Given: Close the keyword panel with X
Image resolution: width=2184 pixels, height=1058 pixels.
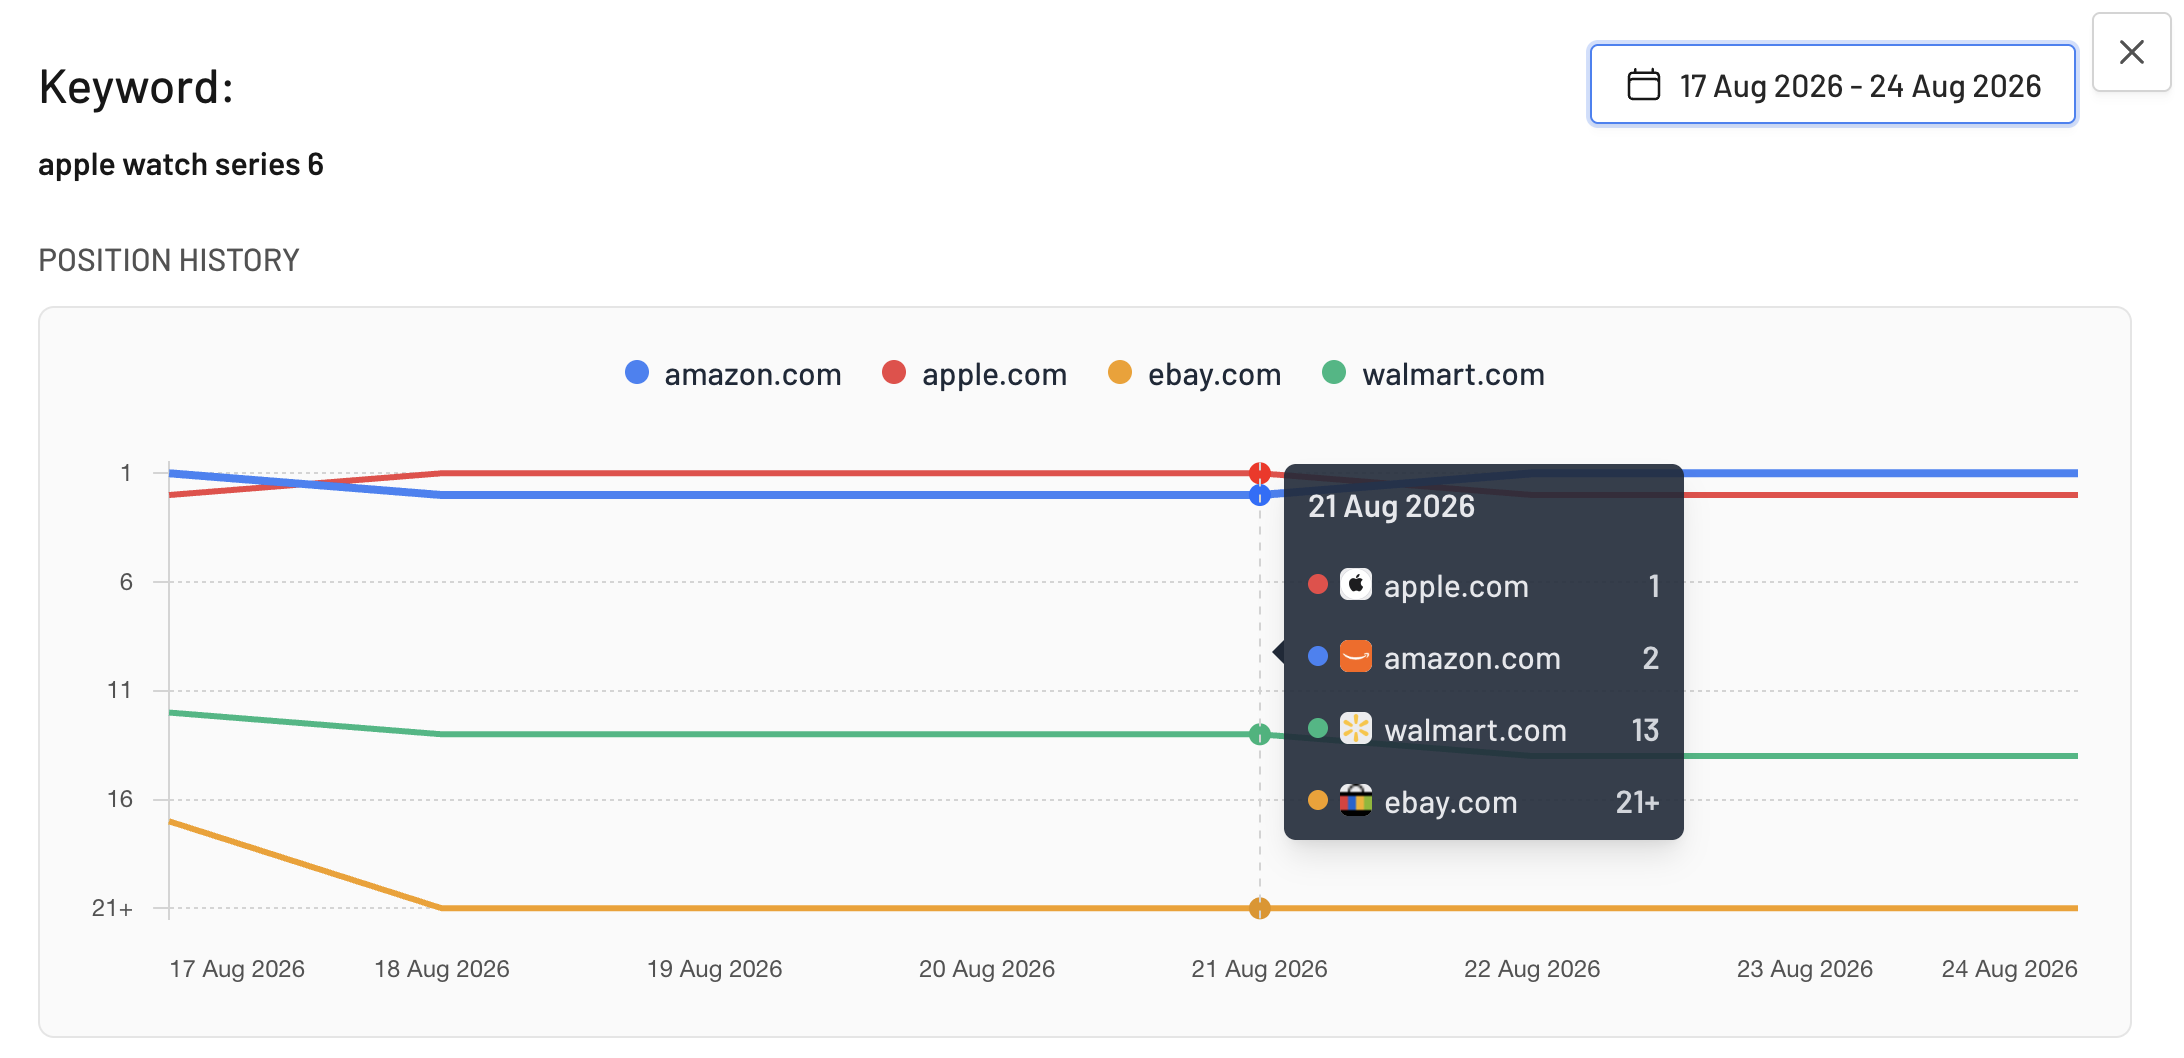Looking at the screenshot, I should tap(2131, 52).
